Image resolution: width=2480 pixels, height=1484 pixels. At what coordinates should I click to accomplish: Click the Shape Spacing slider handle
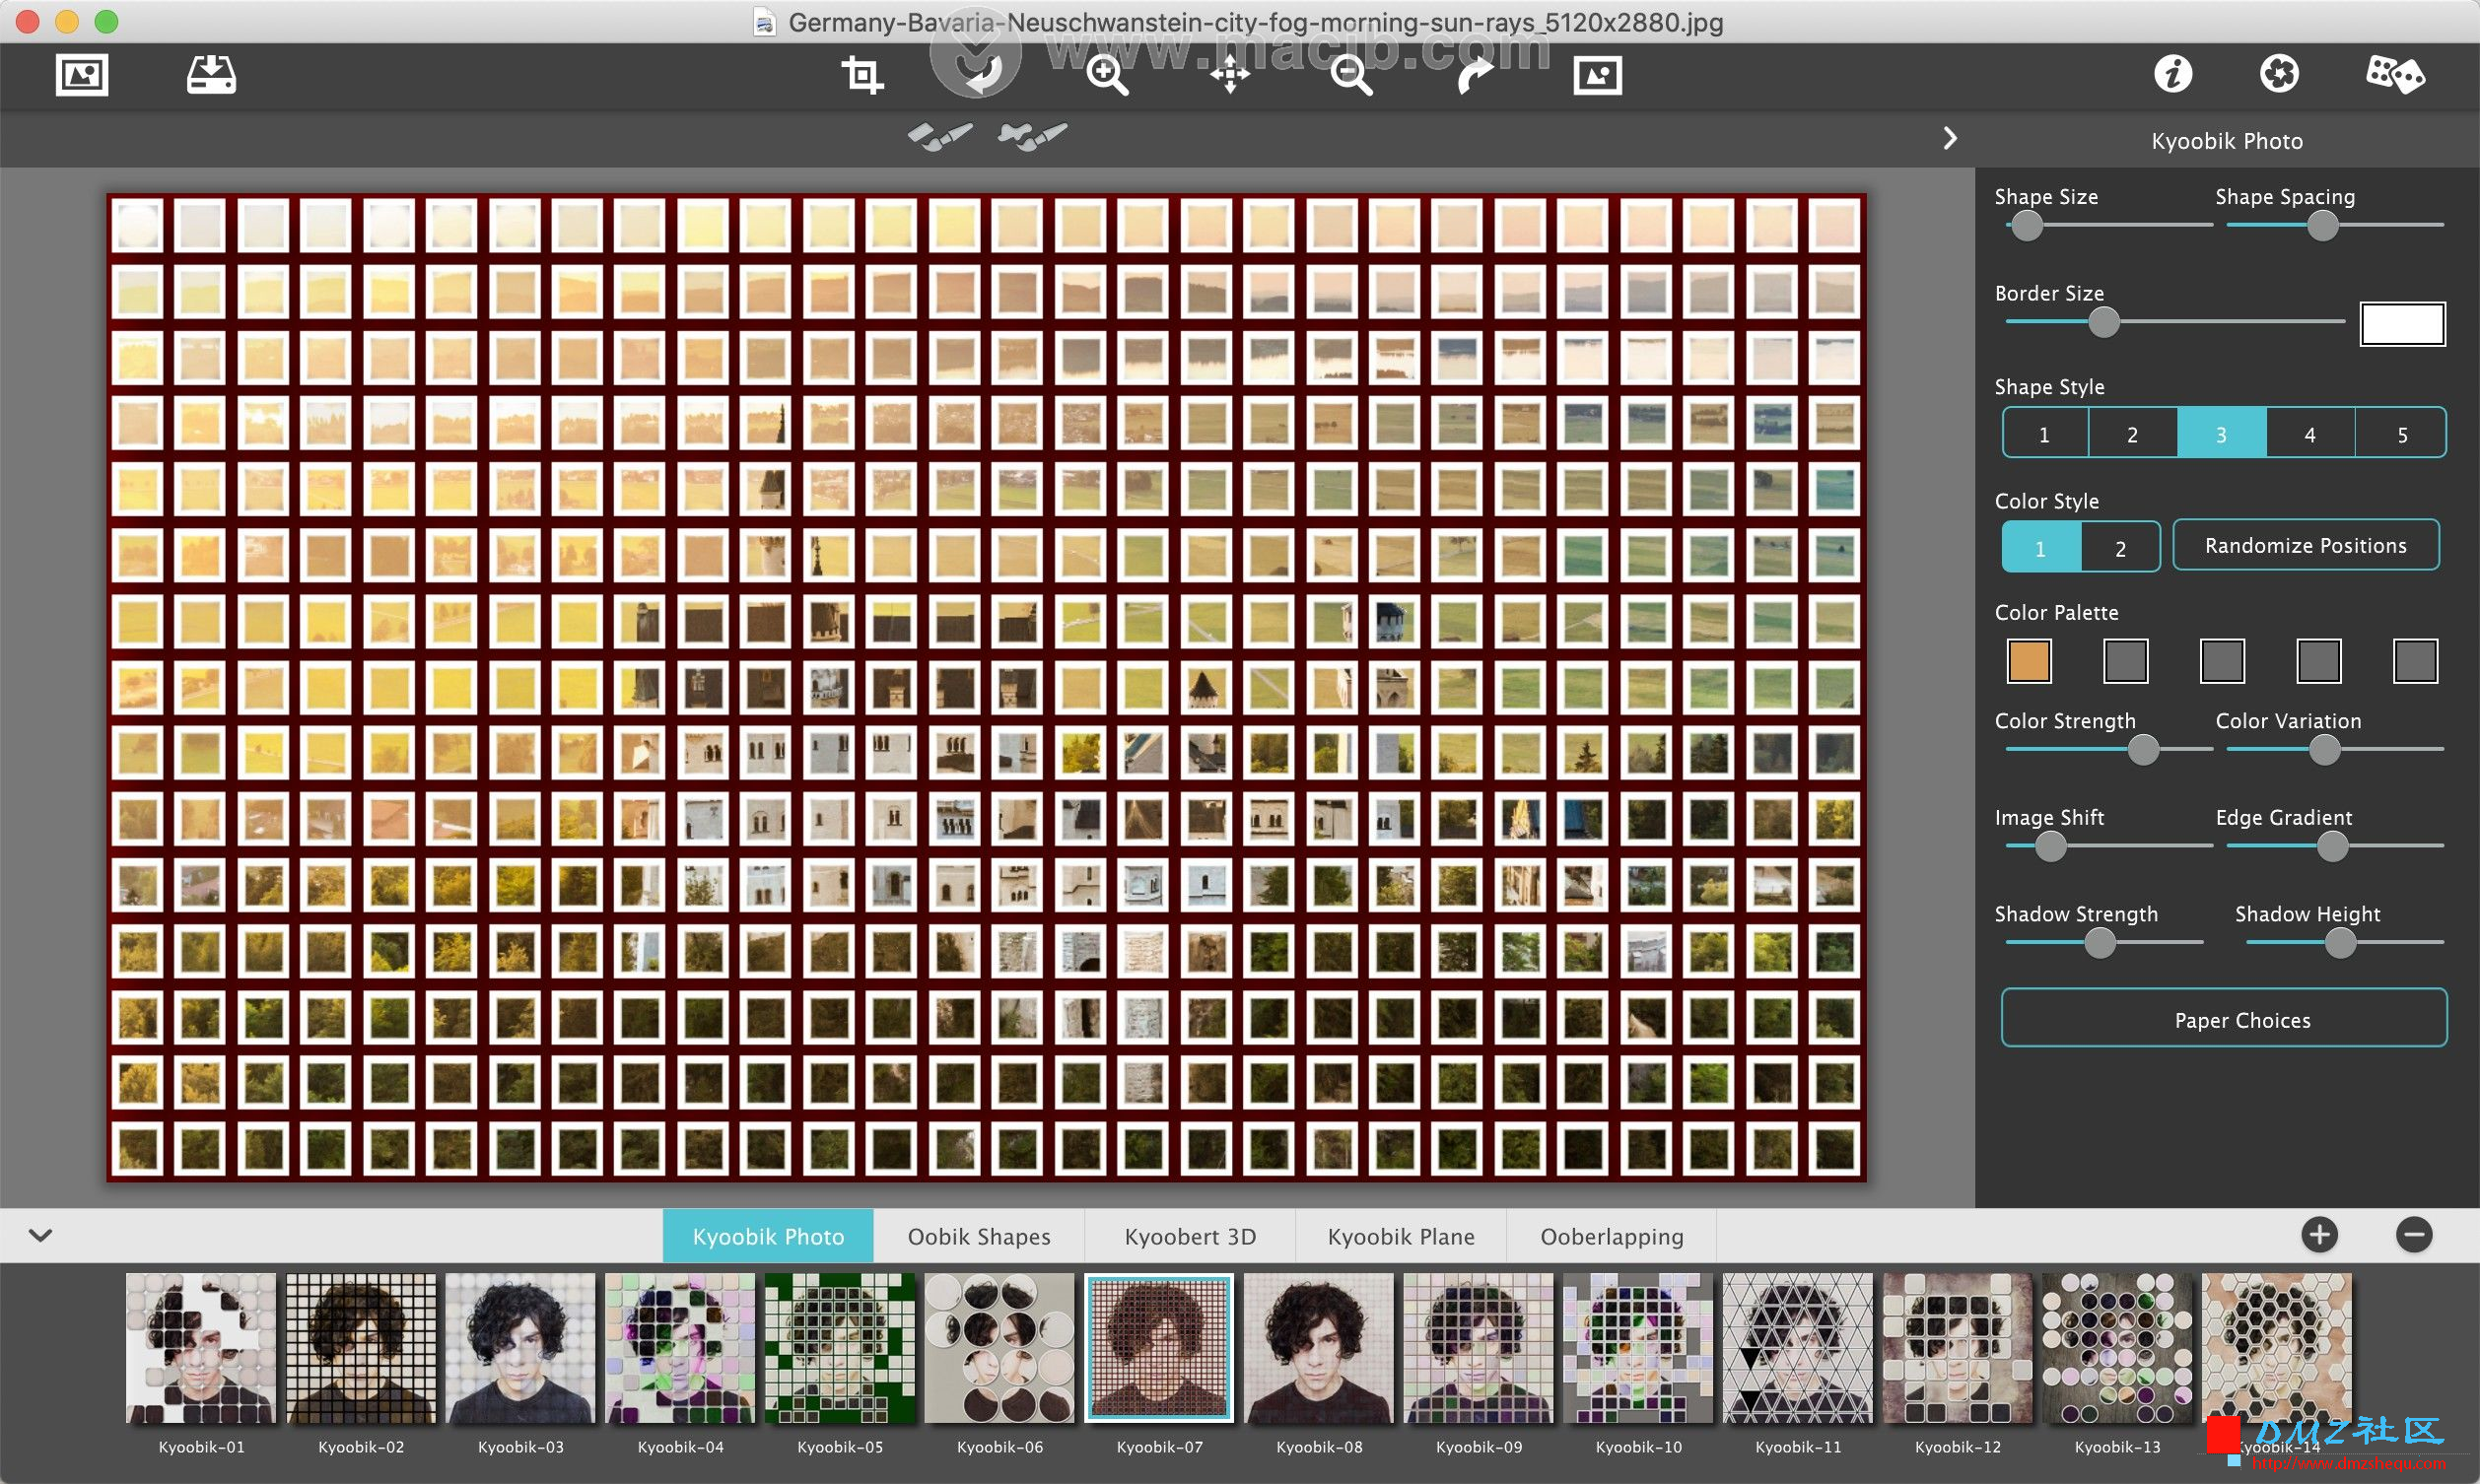pyautogui.click(x=2322, y=226)
